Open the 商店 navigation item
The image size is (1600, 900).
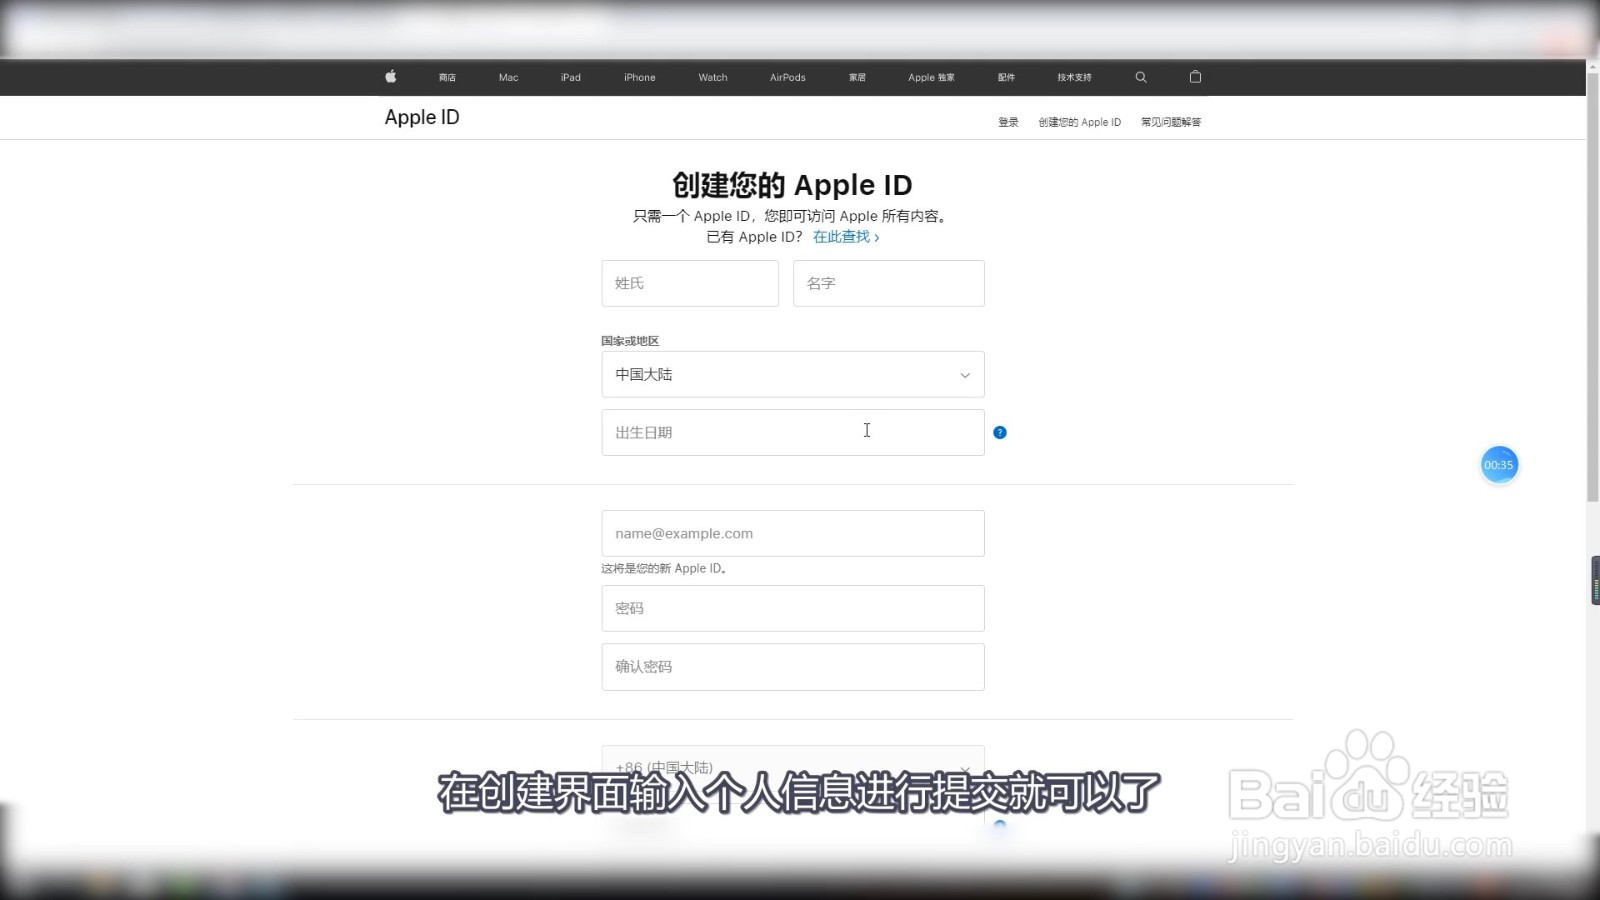pos(447,78)
